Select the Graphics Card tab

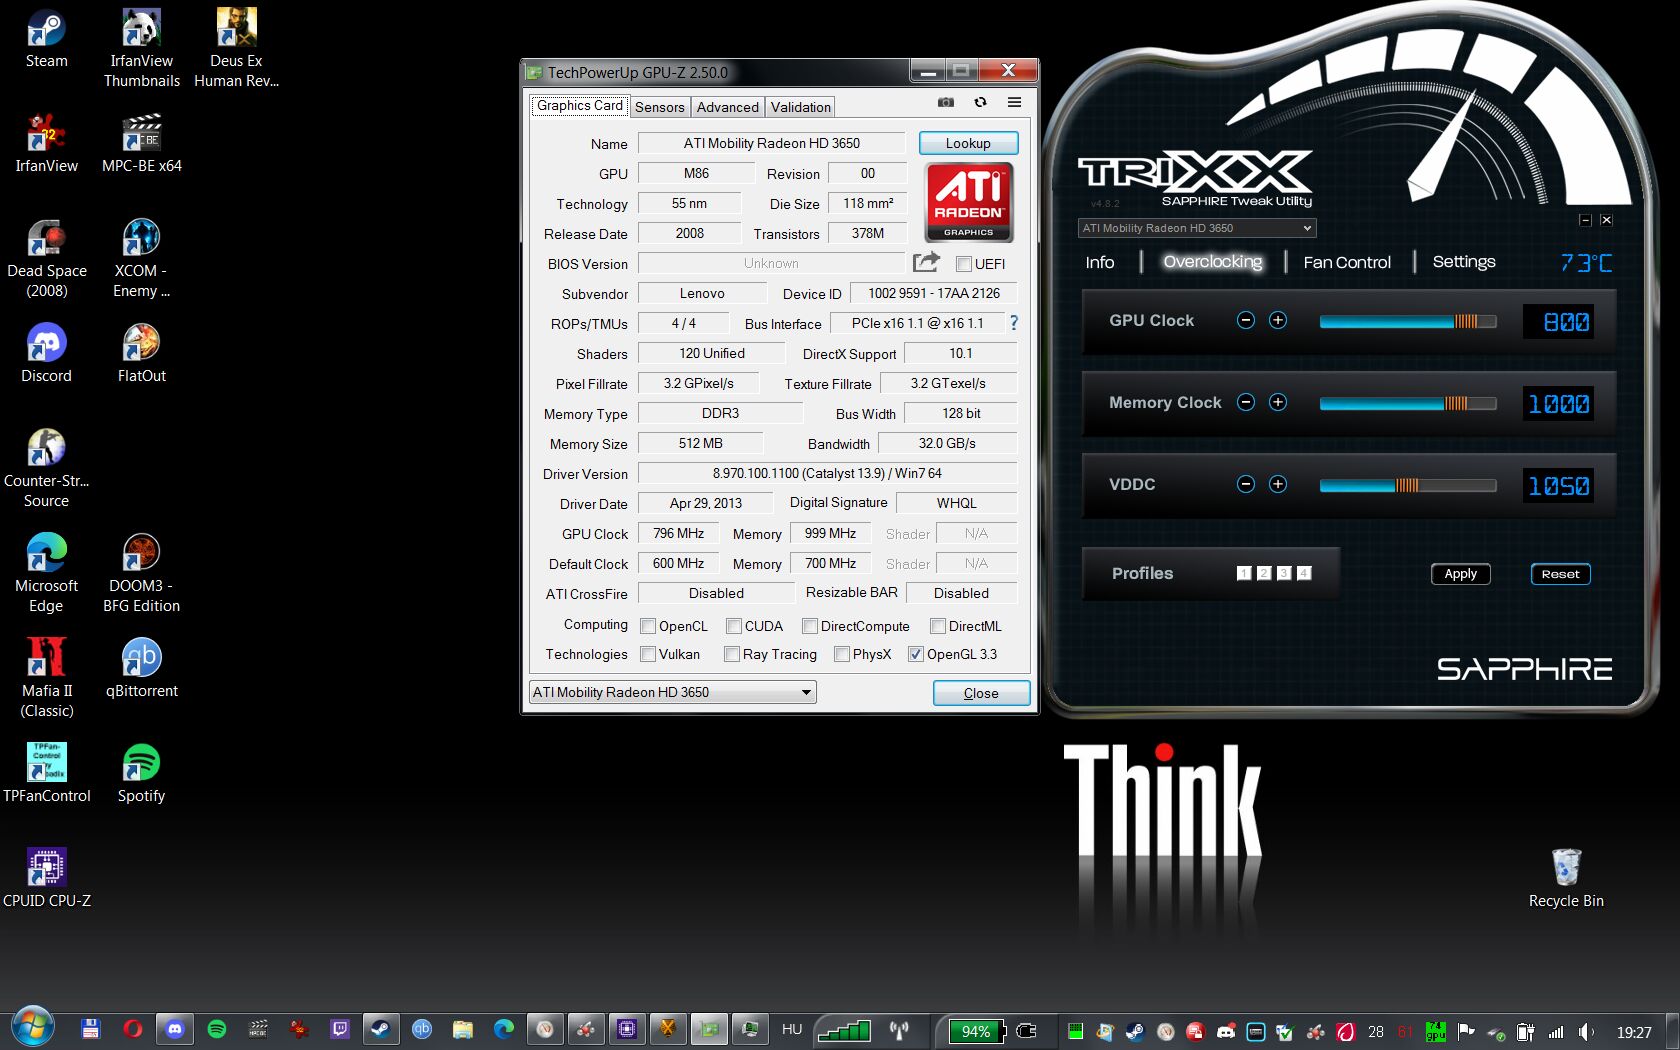580,105
